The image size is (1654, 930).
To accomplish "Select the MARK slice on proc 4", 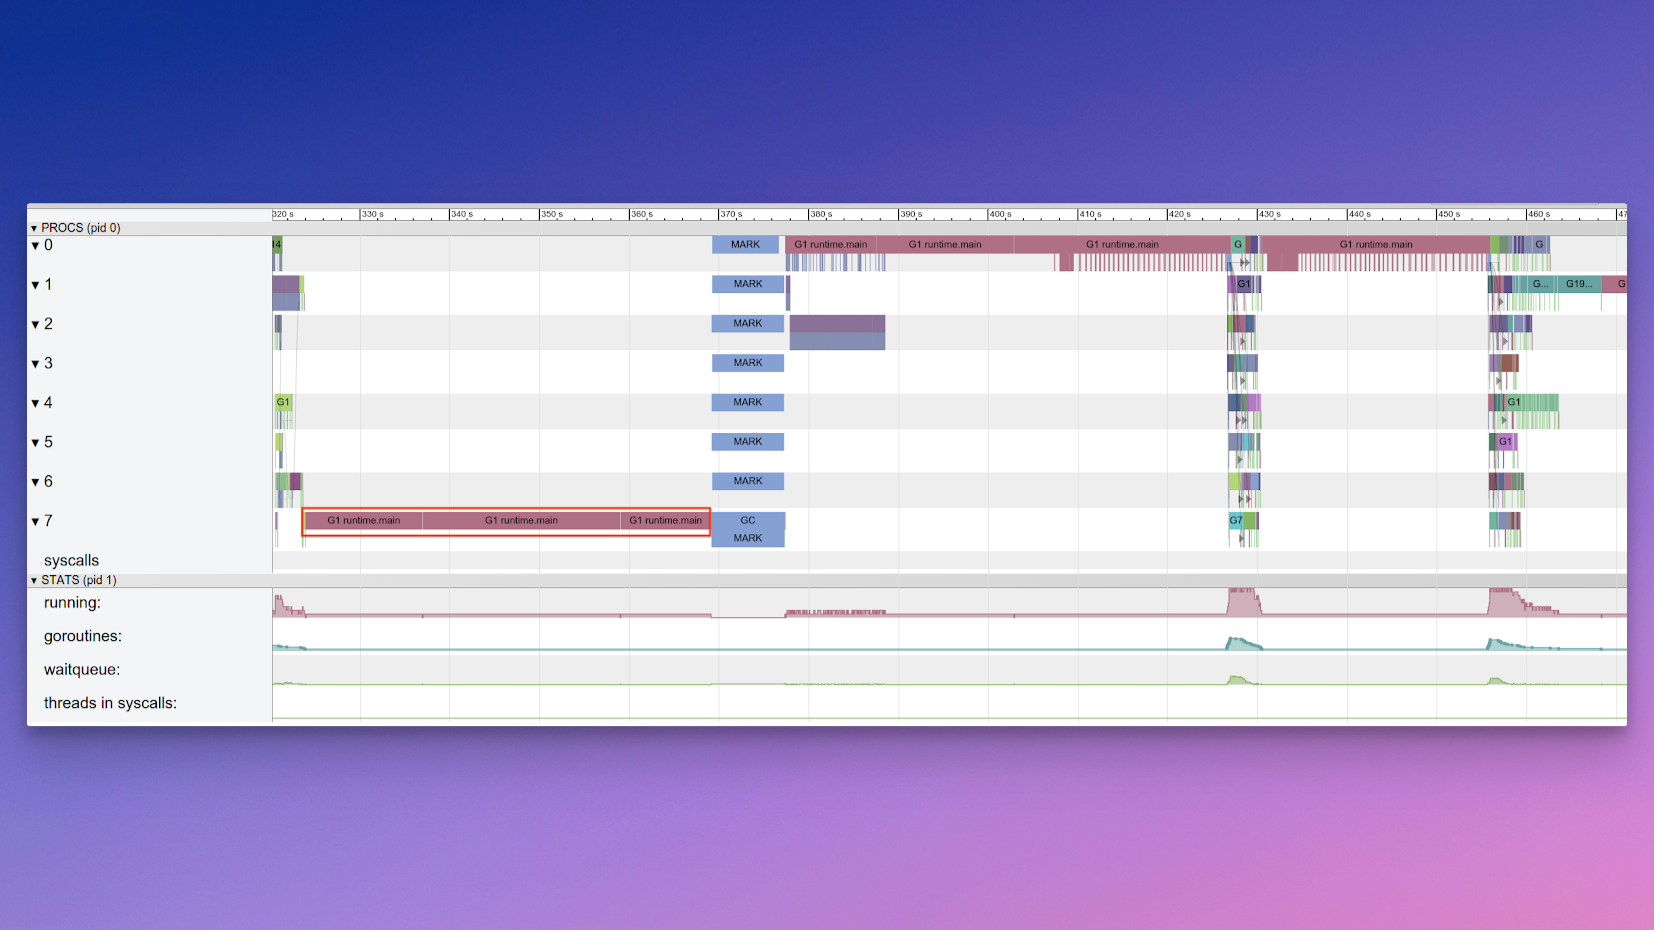I will point(748,402).
